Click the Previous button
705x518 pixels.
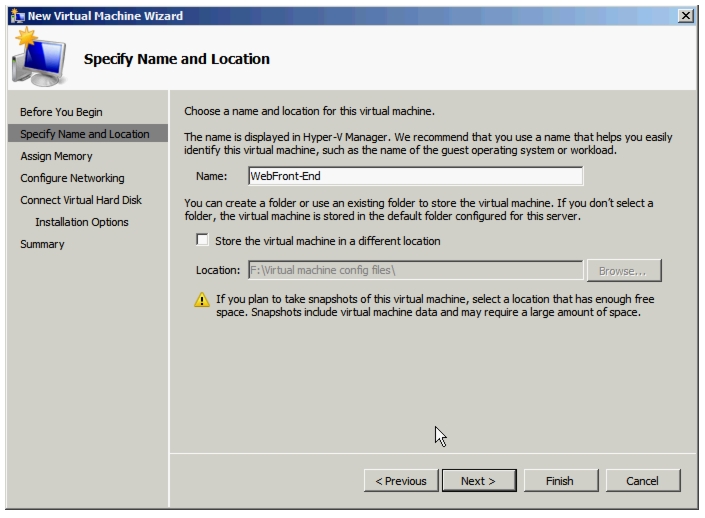click(x=401, y=481)
